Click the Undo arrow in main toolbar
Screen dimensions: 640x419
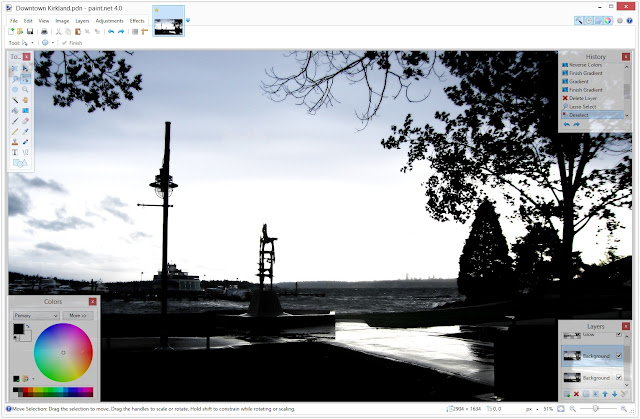click(111, 31)
